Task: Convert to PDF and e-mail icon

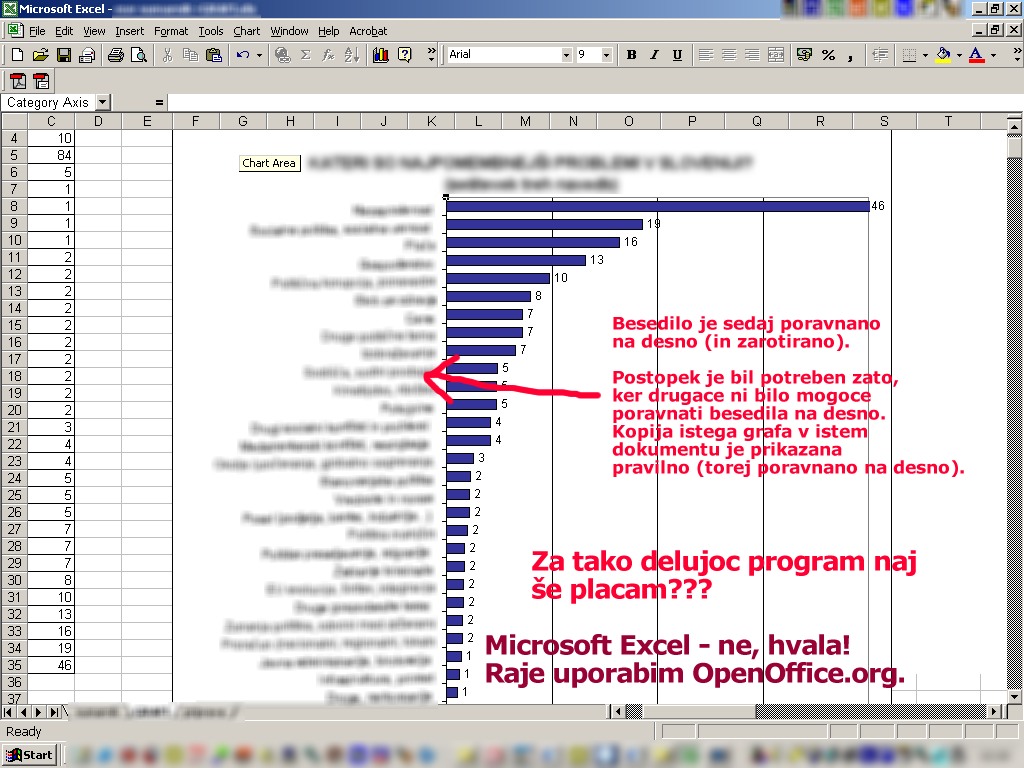Action: (41, 81)
